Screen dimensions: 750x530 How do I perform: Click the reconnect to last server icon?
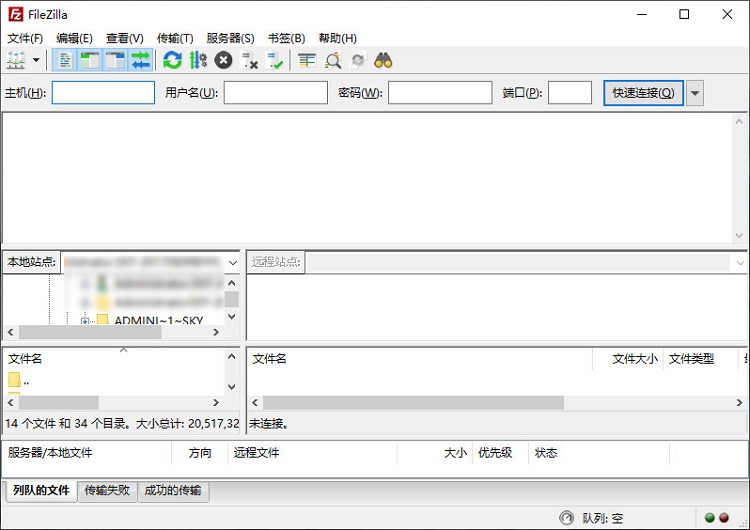pos(275,60)
